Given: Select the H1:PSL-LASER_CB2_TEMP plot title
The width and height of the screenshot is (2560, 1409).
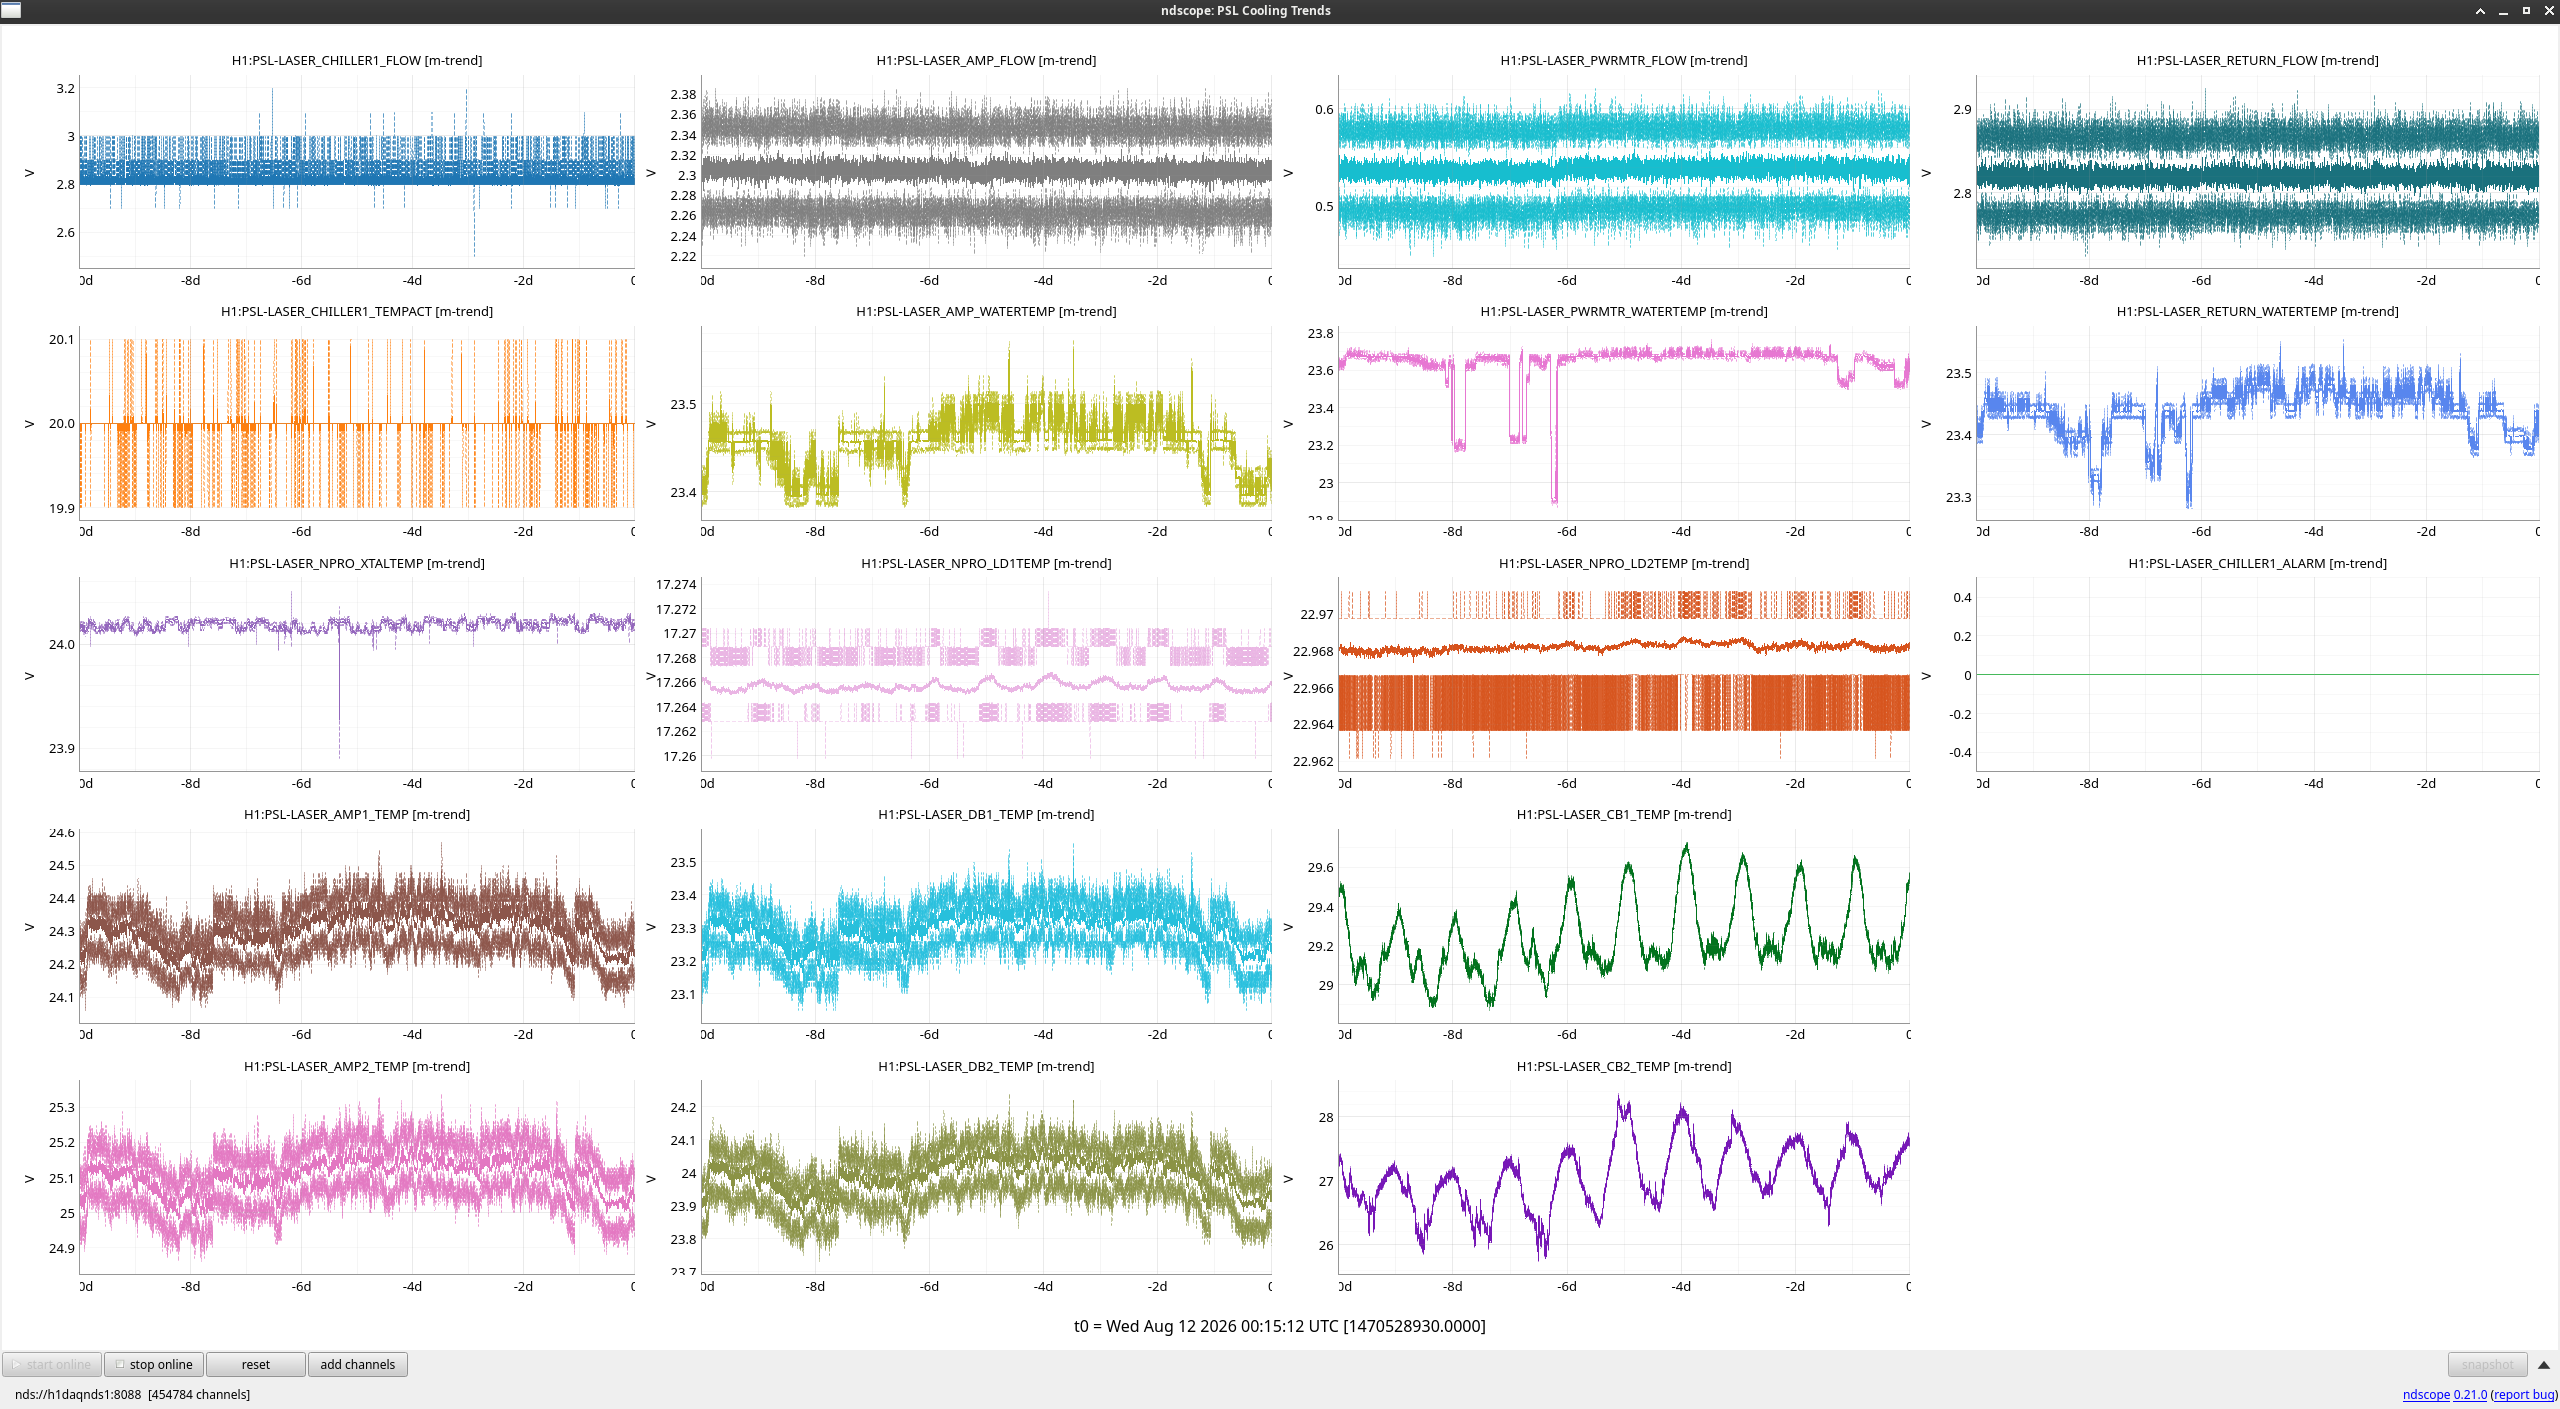Looking at the screenshot, I should pyautogui.click(x=1624, y=1066).
